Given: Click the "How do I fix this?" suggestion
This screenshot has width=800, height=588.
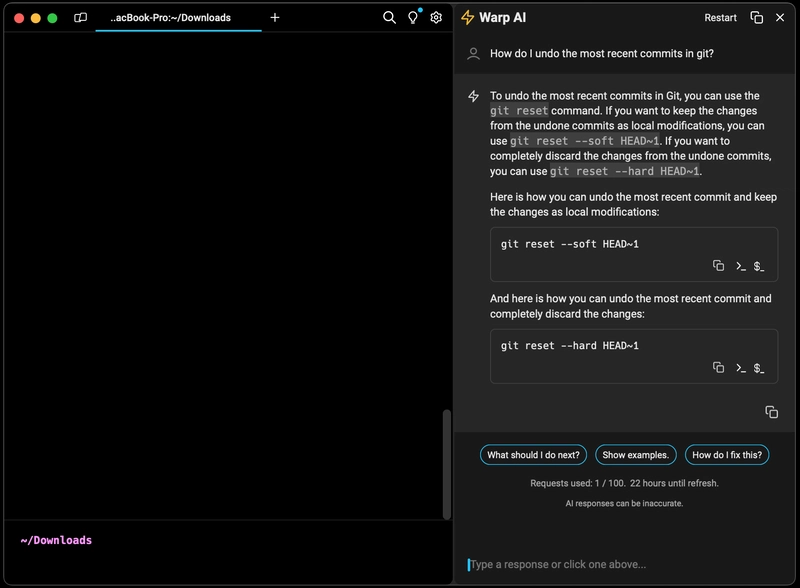Looking at the screenshot, I should pos(727,455).
